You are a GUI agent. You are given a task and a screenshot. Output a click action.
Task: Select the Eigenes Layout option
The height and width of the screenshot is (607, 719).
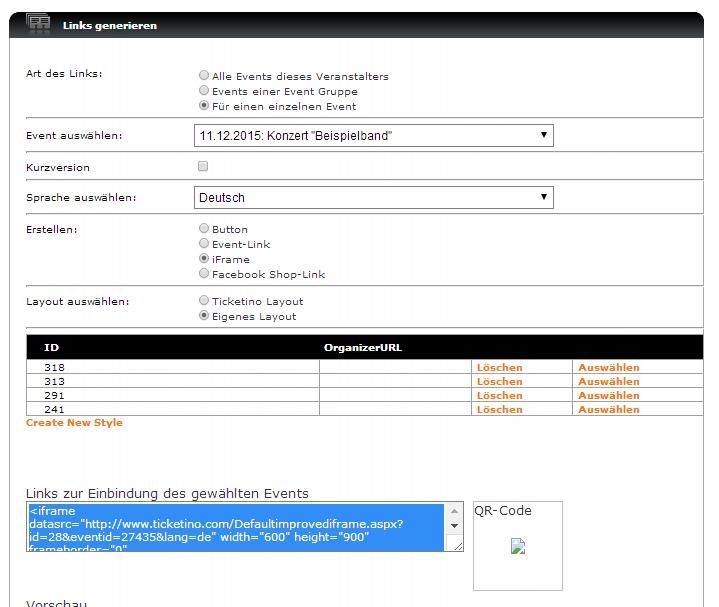click(x=204, y=316)
